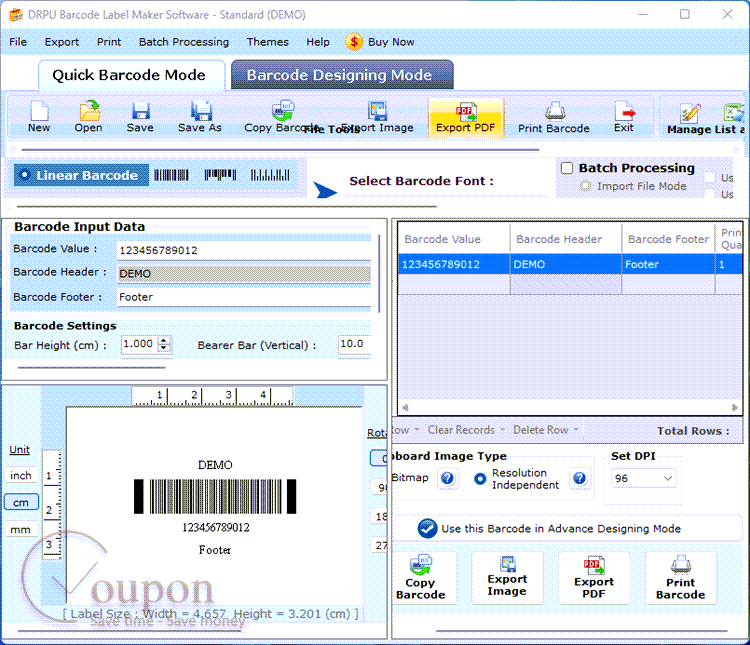
Task: Select the Linear Barcode radio button
Action: click(24, 175)
